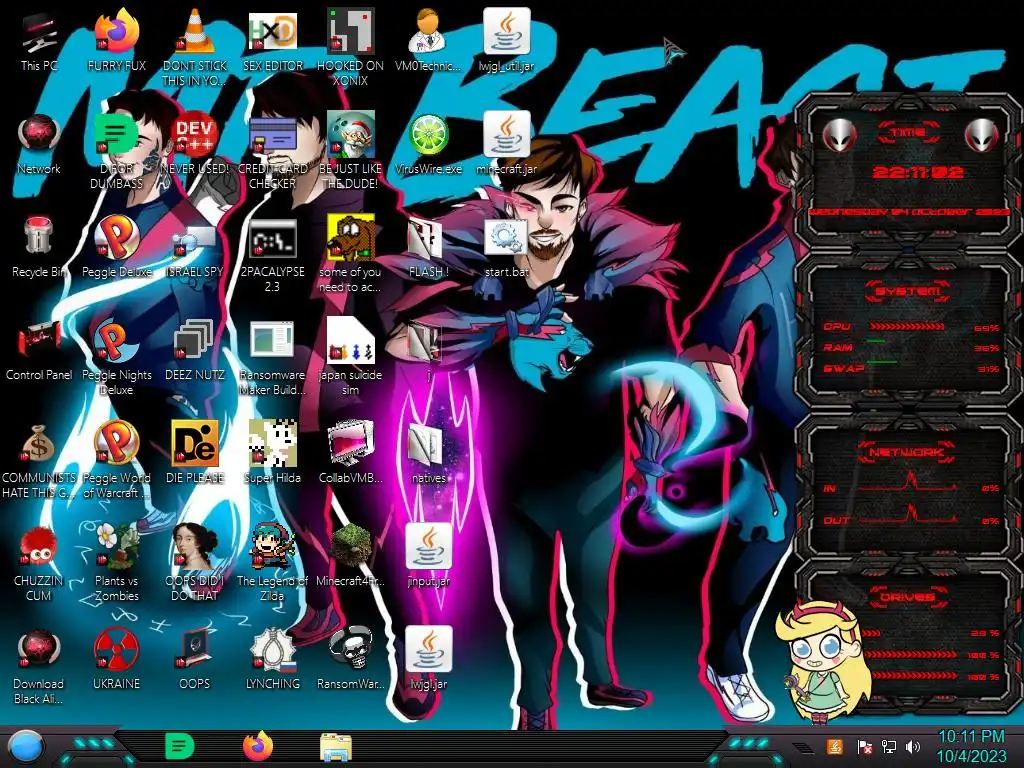Click the HxD hex editor desktop icon
This screenshot has height=768, width=1024.
tap(273, 33)
